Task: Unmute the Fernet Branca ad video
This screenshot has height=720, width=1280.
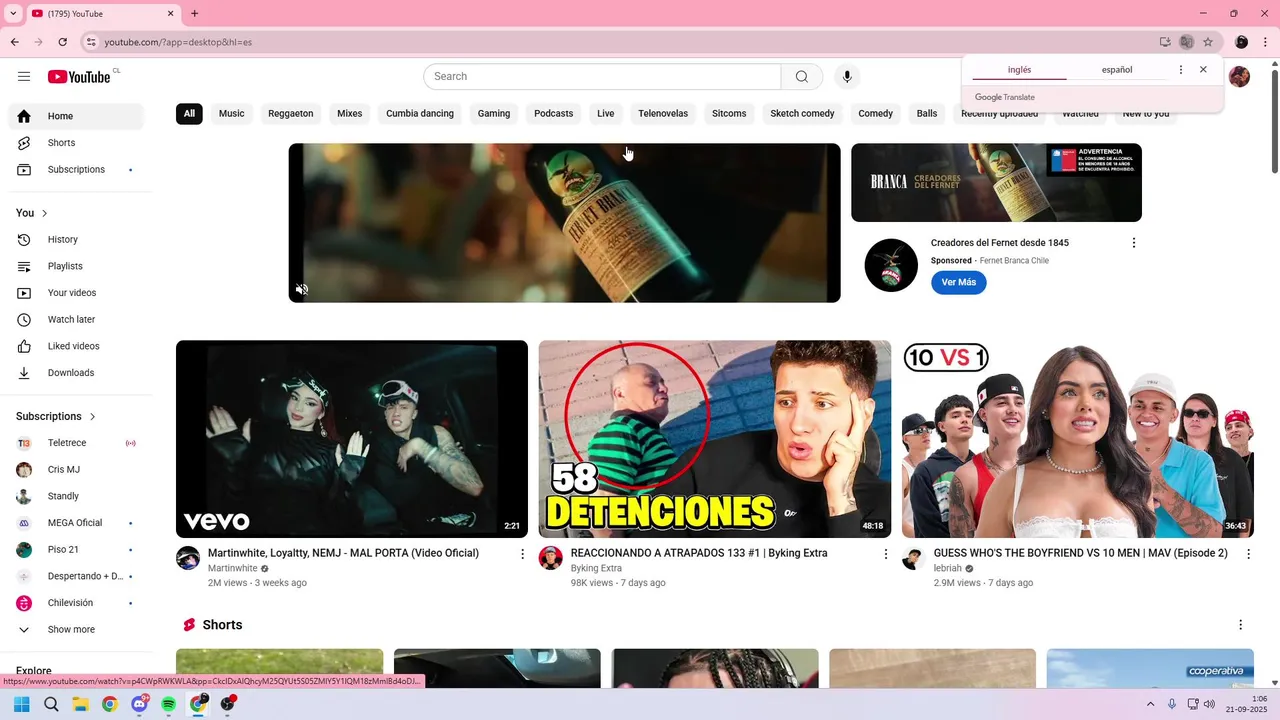Action: point(302,289)
